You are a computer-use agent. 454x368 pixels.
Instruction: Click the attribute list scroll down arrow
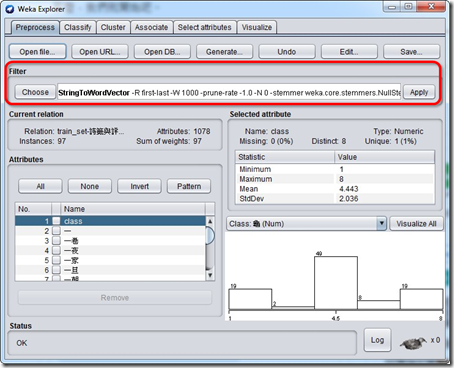pyautogui.click(x=210, y=275)
